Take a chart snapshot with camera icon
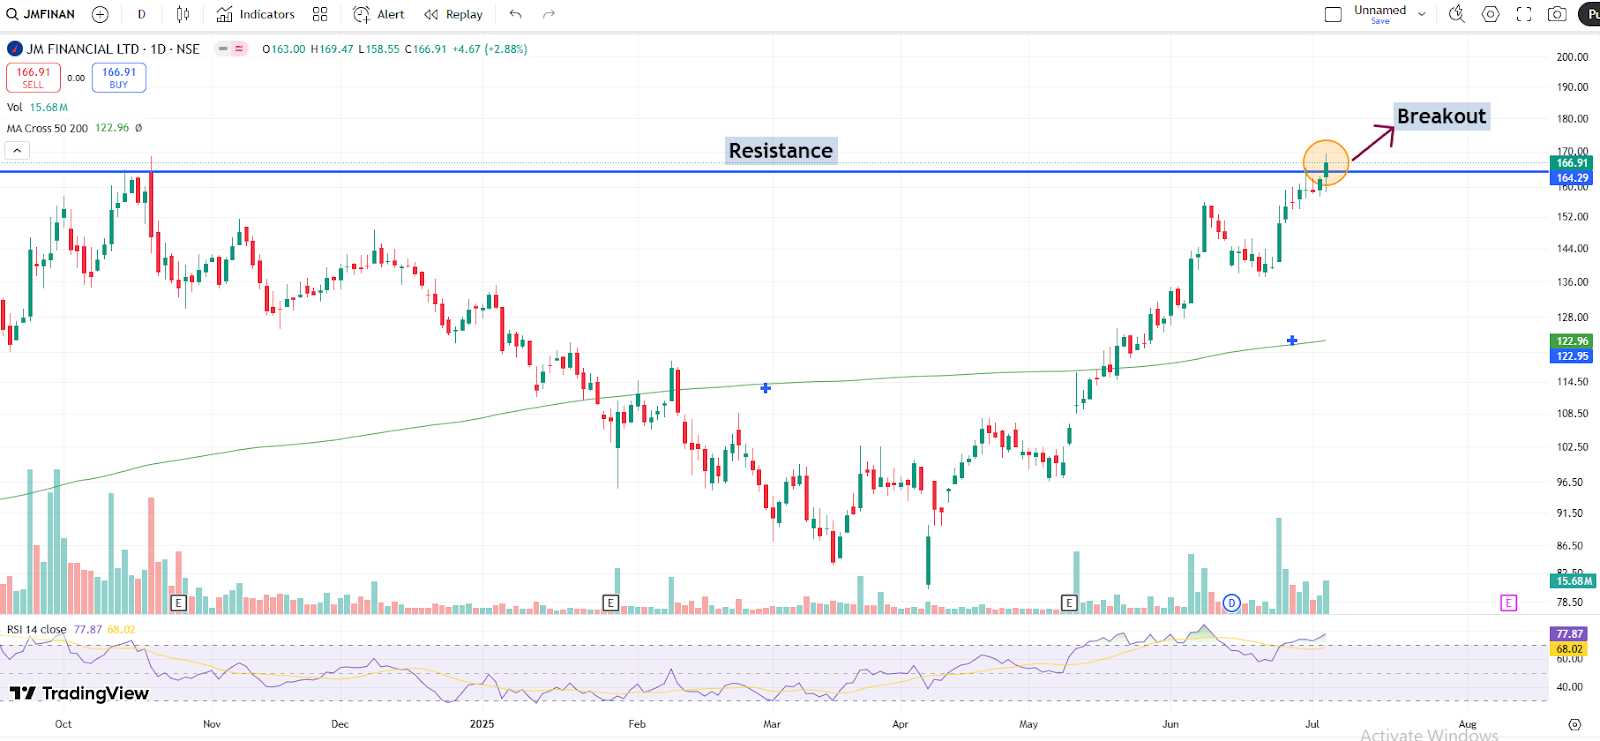The image size is (1600, 741). 1557,14
